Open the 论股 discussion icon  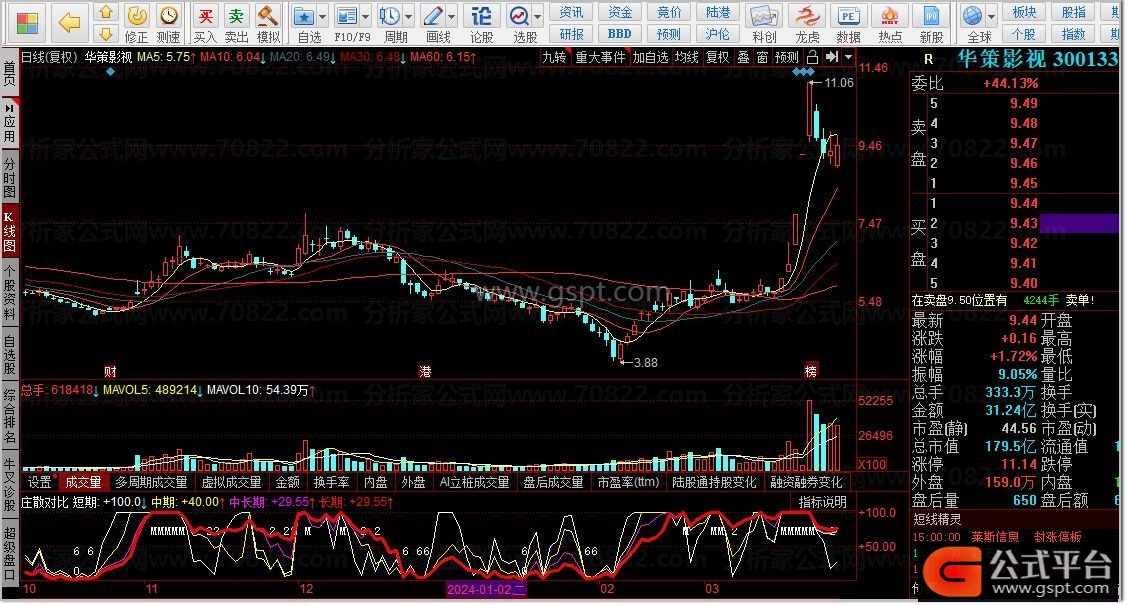(x=481, y=16)
